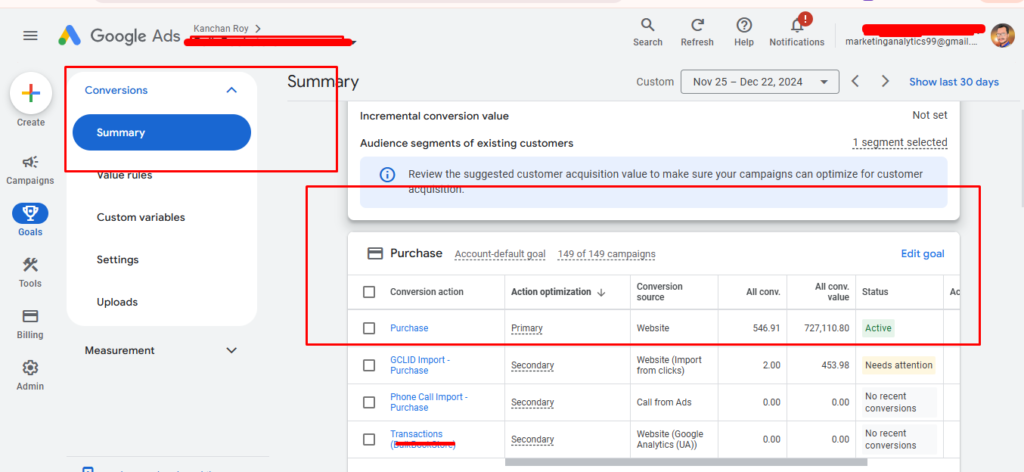This screenshot has height=472, width=1024.
Task: Click the Create plus button
Action: (31, 93)
